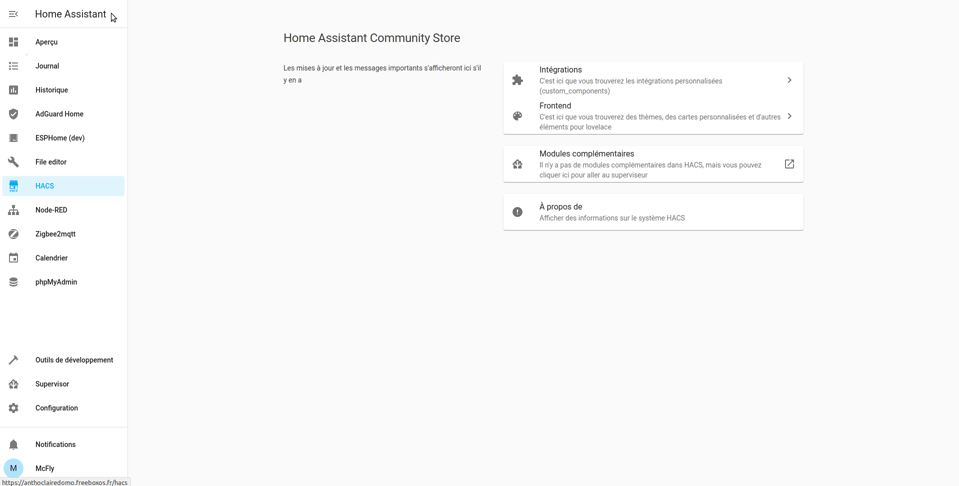The width and height of the screenshot is (959, 486).
Task: Click the Node-RED sitemap icon
Action: 13,210
